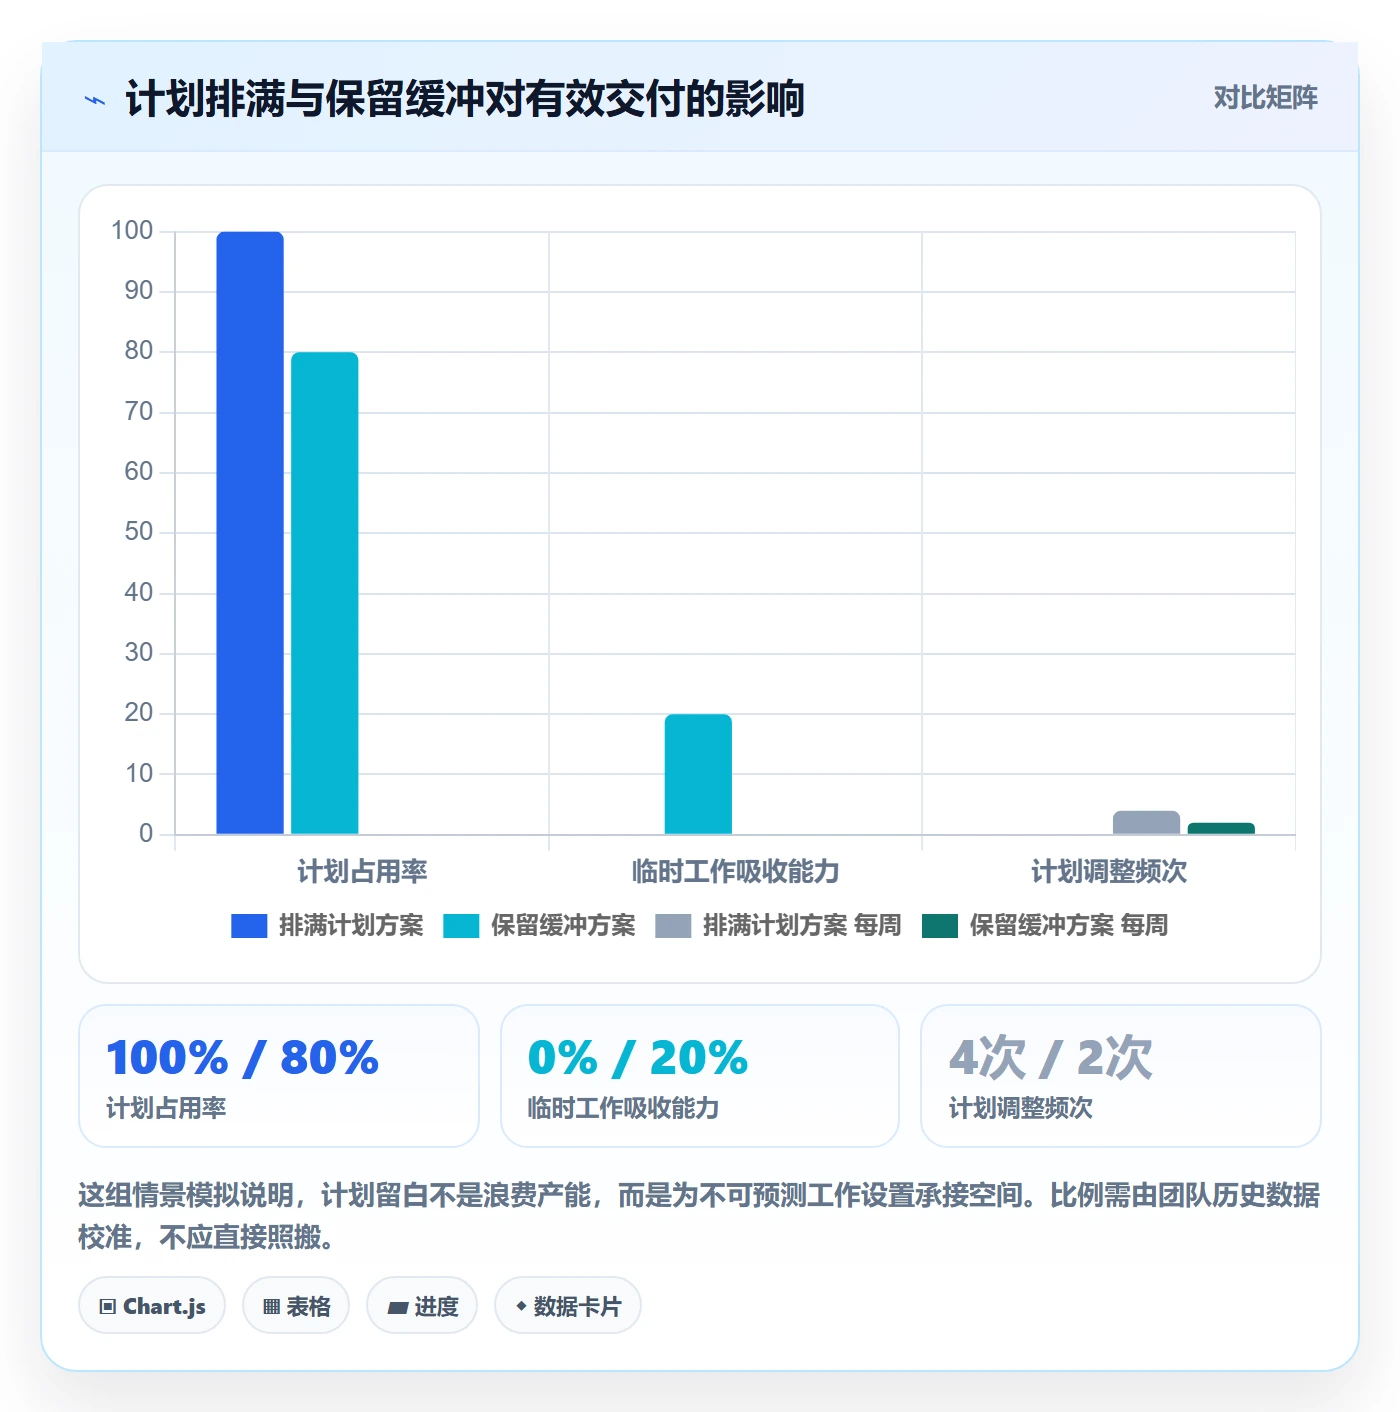Click the 排满计划方案 legend label
Screen dimensions: 1400x1412
click(351, 926)
